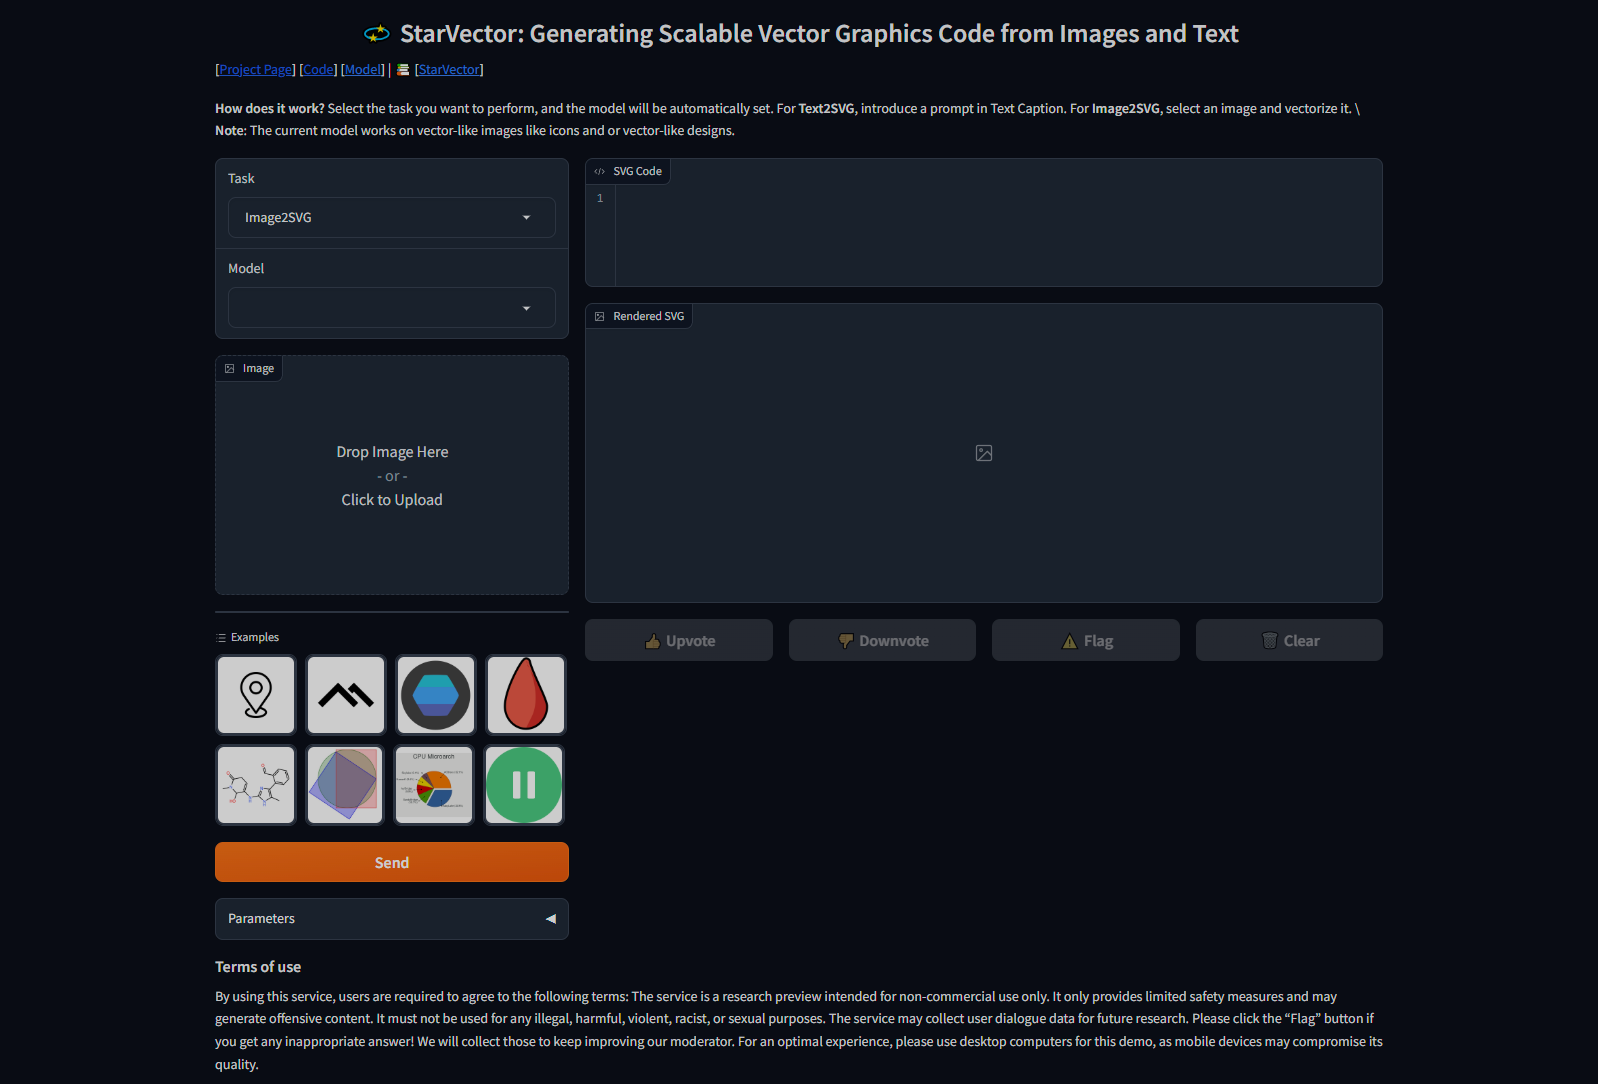Select the molecule structure example image
1598x1084 pixels.
click(x=256, y=785)
